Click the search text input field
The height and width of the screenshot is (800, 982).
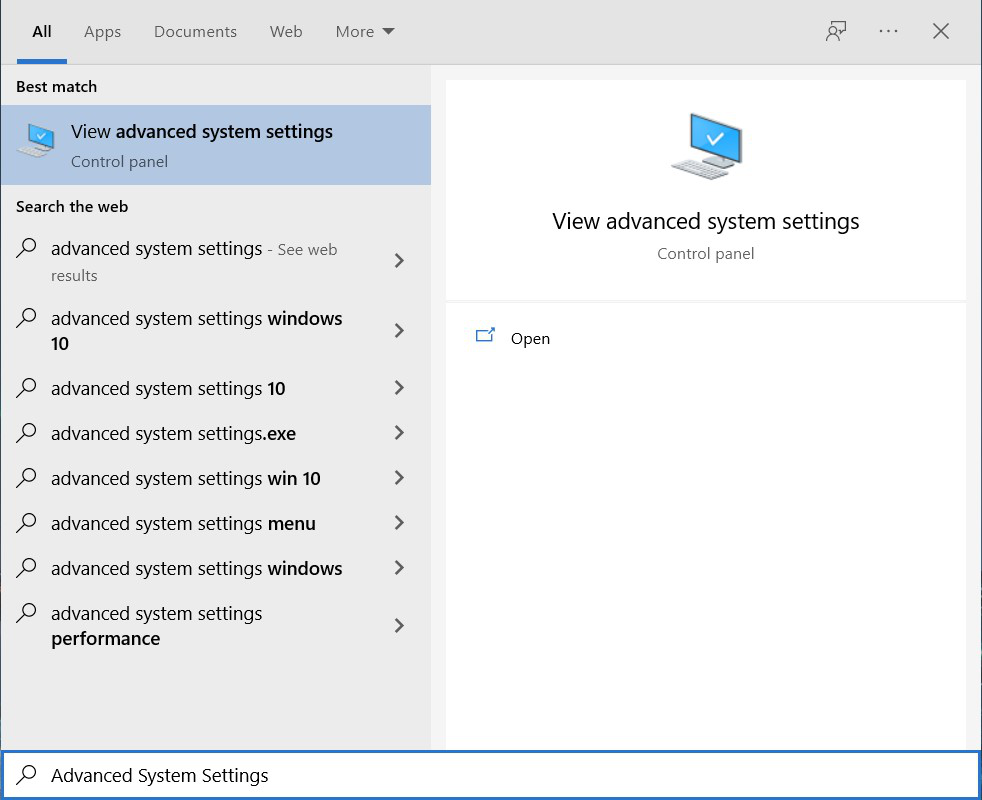pyautogui.click(x=500, y=775)
